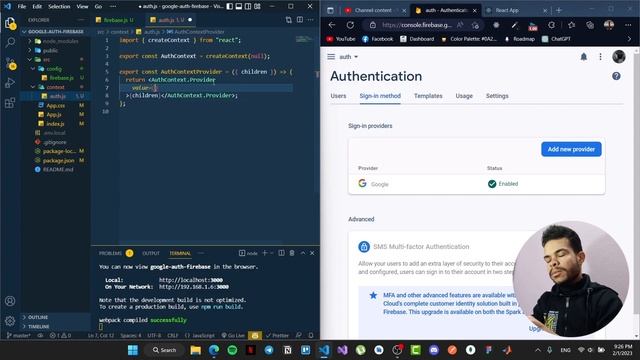Screen dimensions: 640x360
Task: Open the Firebase three-dot options menu
Action: [x=600, y=57]
